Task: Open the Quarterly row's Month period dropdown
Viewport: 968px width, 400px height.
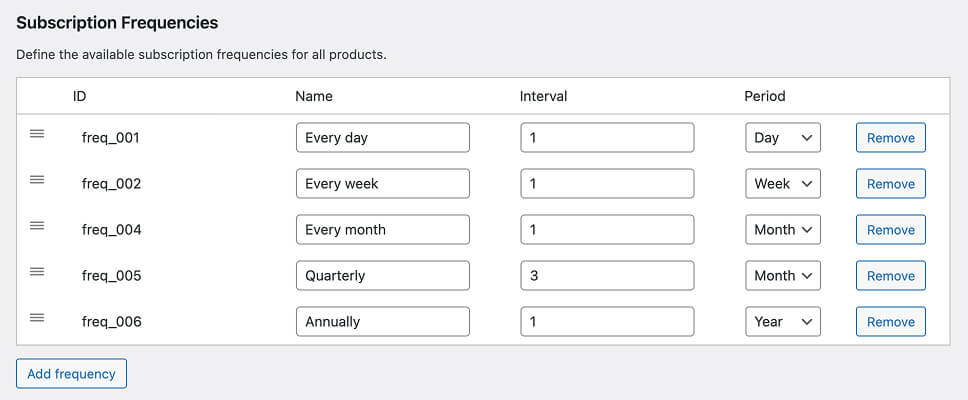Action: pyautogui.click(x=783, y=275)
